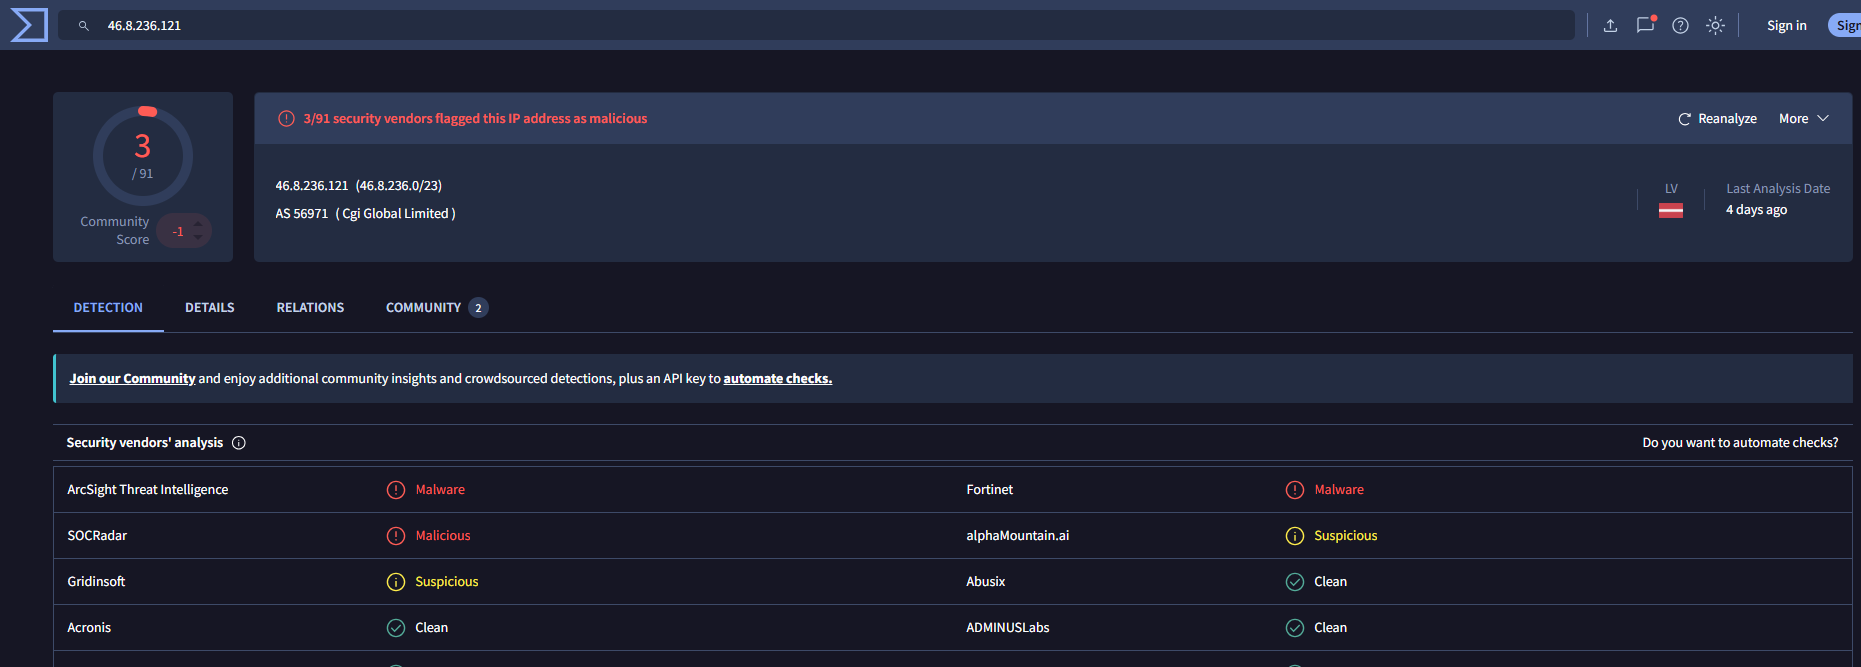
Task: Click the COMMUNITY tab count badge '2'
Action: [x=479, y=308]
